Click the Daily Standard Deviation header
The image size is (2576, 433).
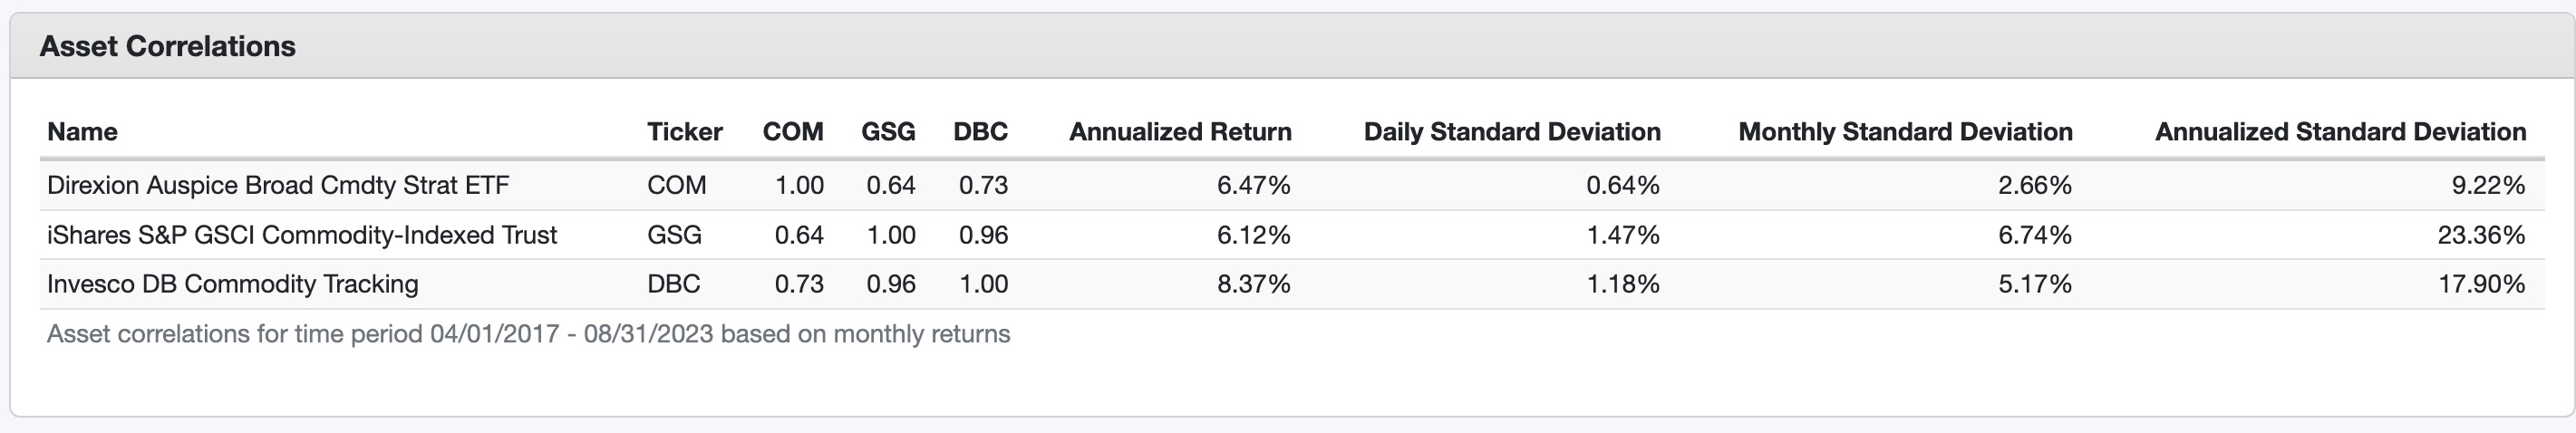[1511, 132]
